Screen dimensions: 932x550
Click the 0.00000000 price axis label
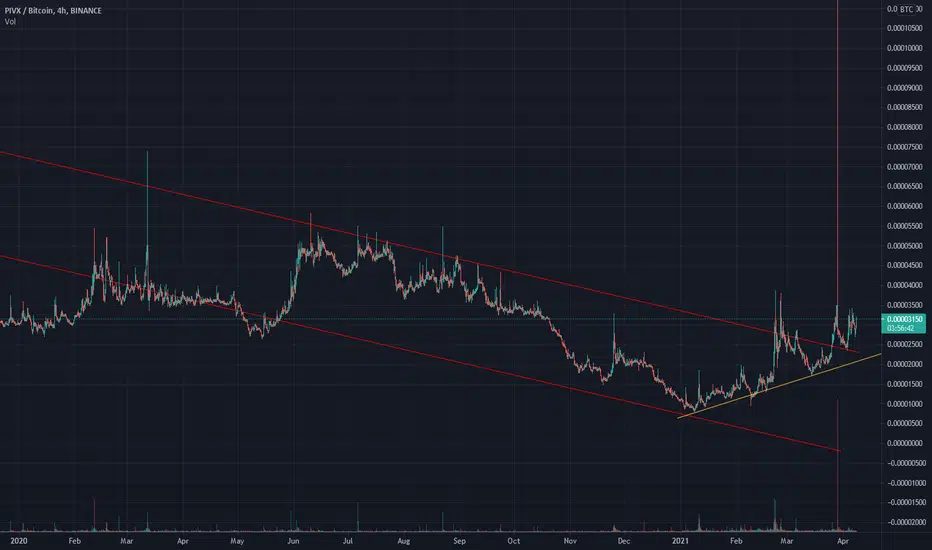(905, 444)
